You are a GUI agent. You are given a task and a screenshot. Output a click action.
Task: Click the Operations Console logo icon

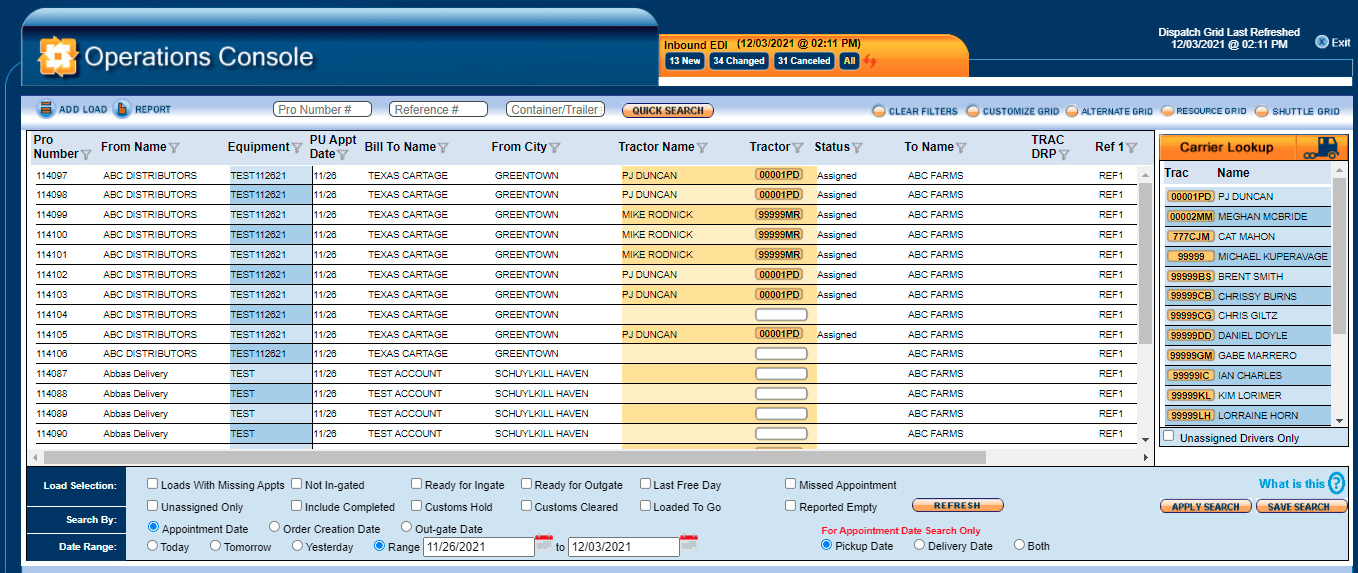tap(57, 57)
